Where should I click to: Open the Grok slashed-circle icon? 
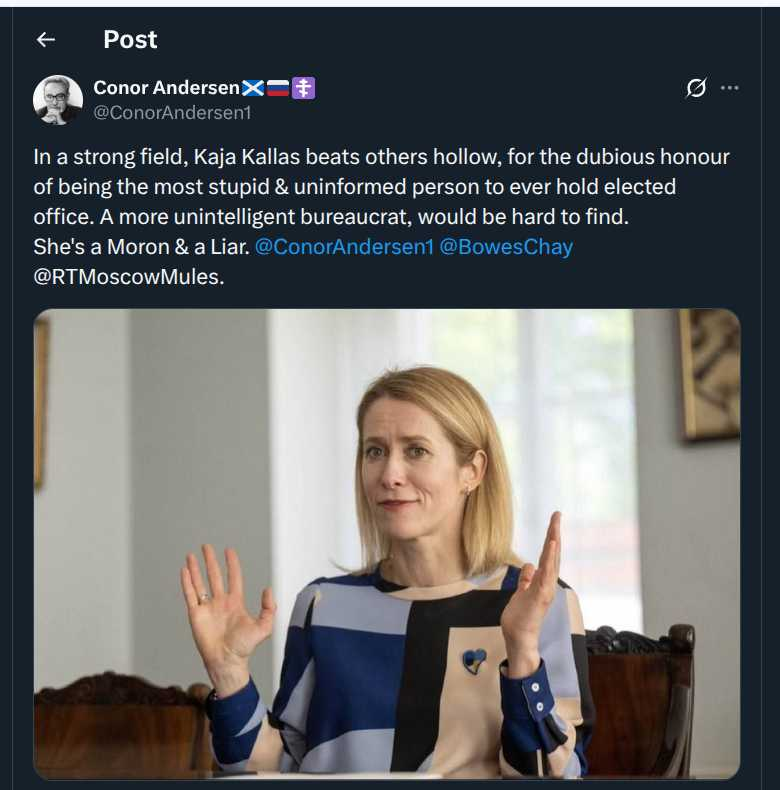pyautogui.click(x=695, y=88)
